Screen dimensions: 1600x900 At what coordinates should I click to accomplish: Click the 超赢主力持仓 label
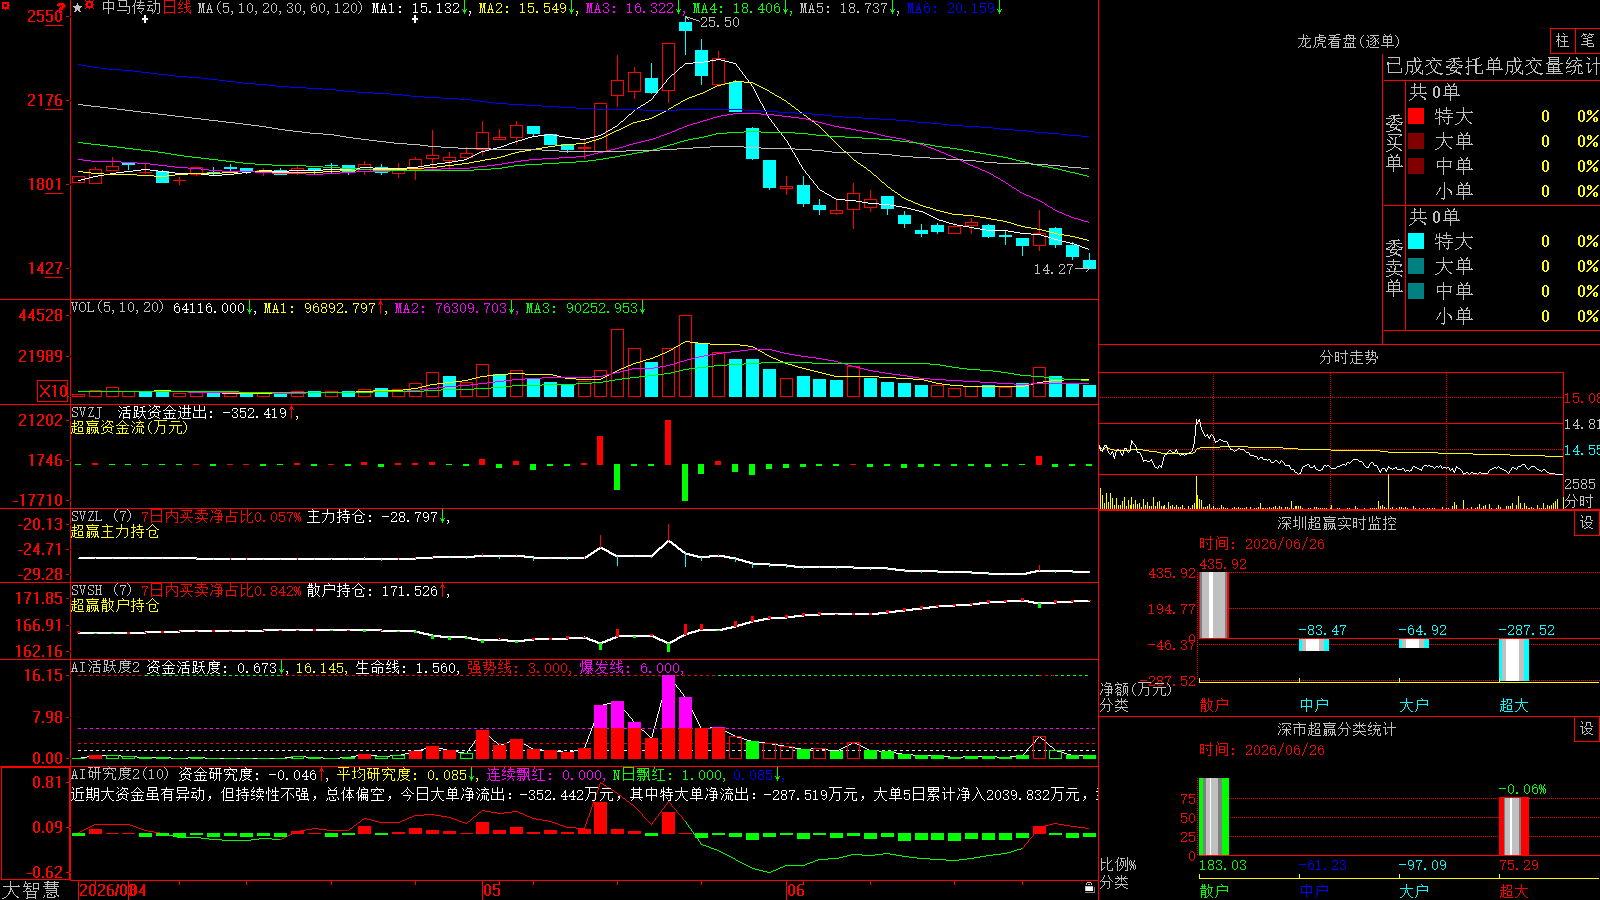(x=115, y=531)
